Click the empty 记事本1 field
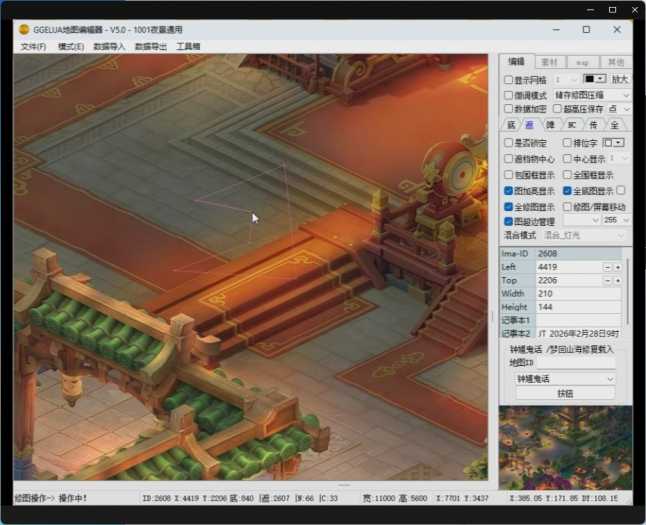 [579, 320]
